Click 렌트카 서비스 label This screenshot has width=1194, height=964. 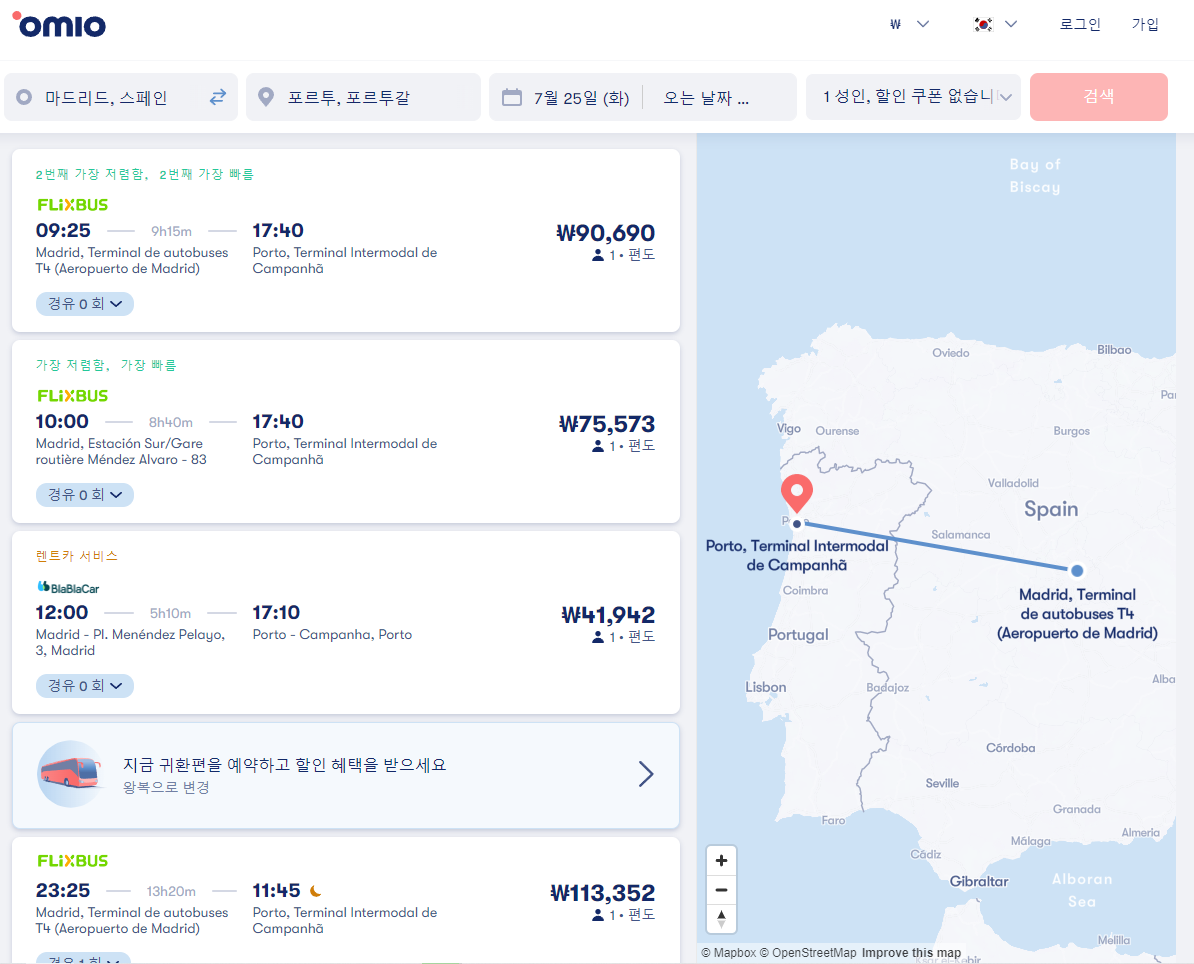click(76, 556)
